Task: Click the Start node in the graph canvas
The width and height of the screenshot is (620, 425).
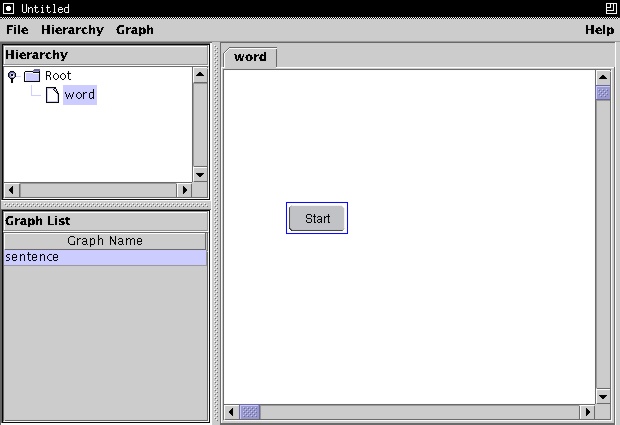Action: click(317, 218)
